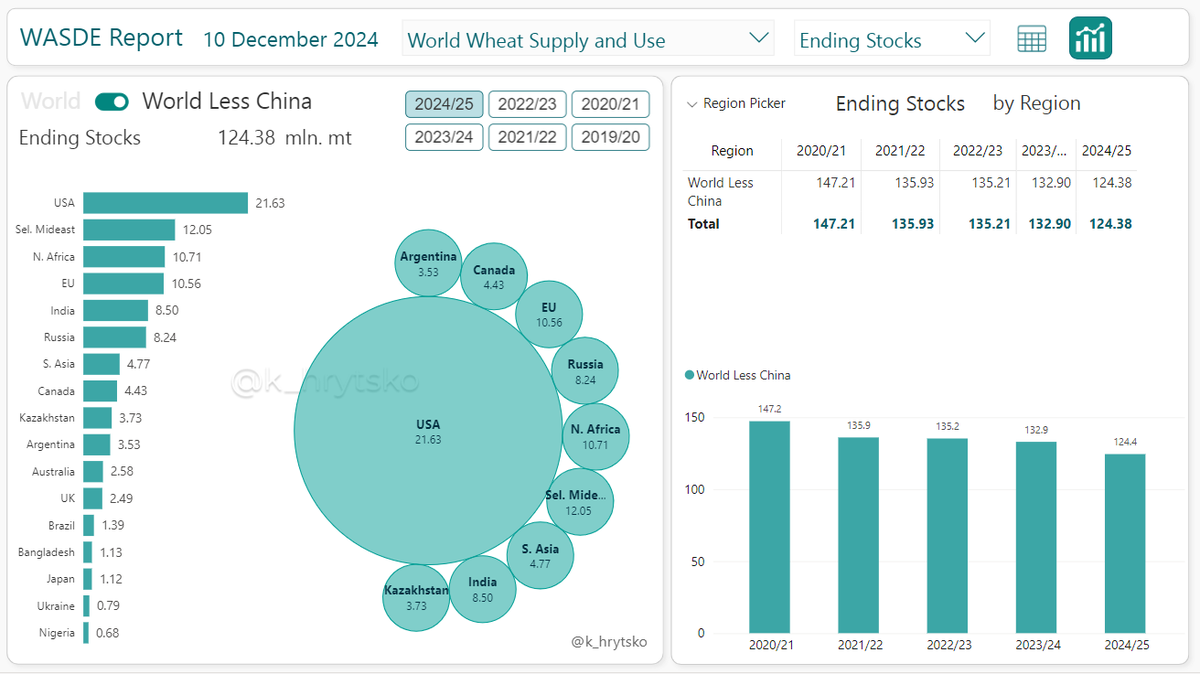
Task: Click the Argentina bubble
Action: coord(428,261)
